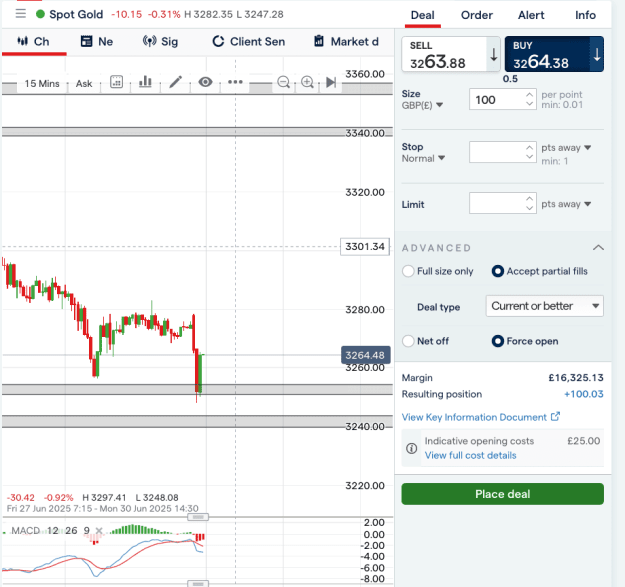Open the Stop Normal type dropdown
Image resolution: width=625 pixels, height=587 pixels.
pos(423,158)
